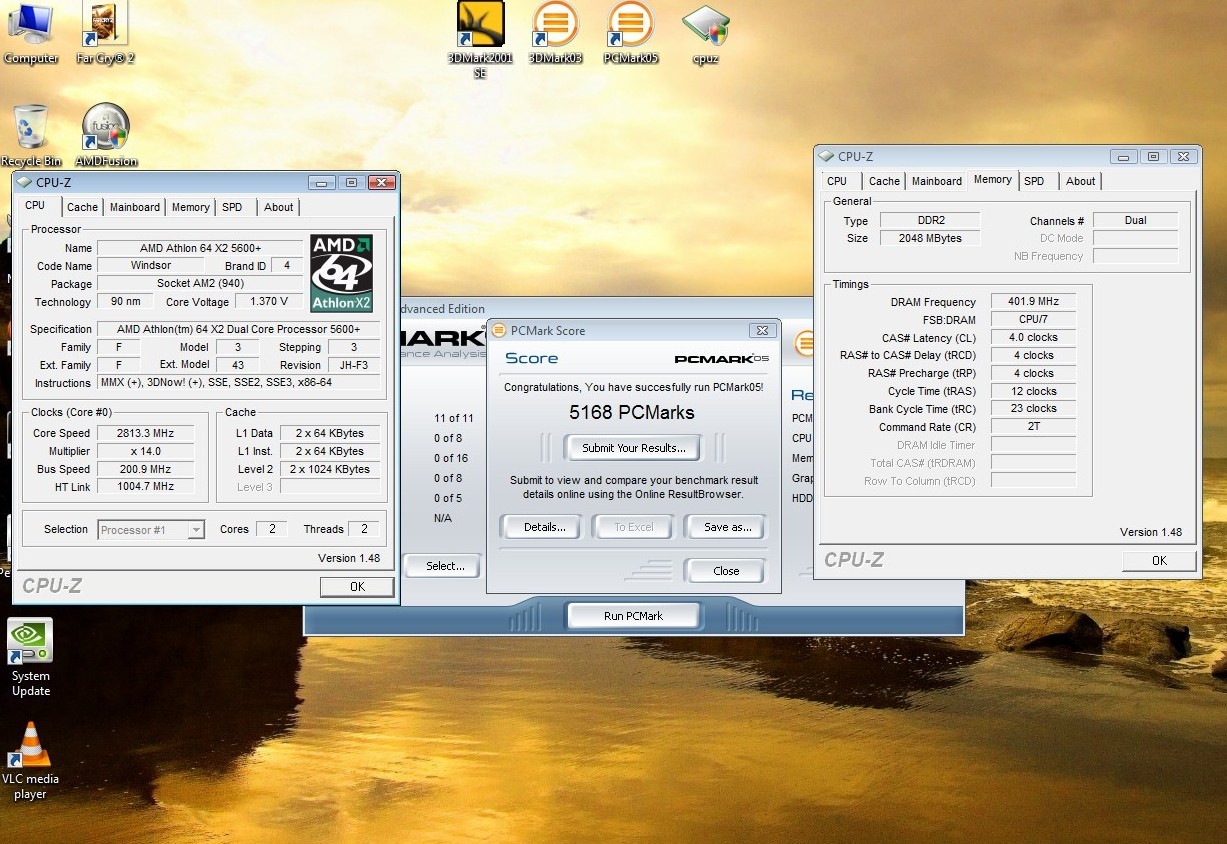Click the processor name AMD Athlon 64 X2 5600+
The image size is (1227, 844).
(200, 248)
